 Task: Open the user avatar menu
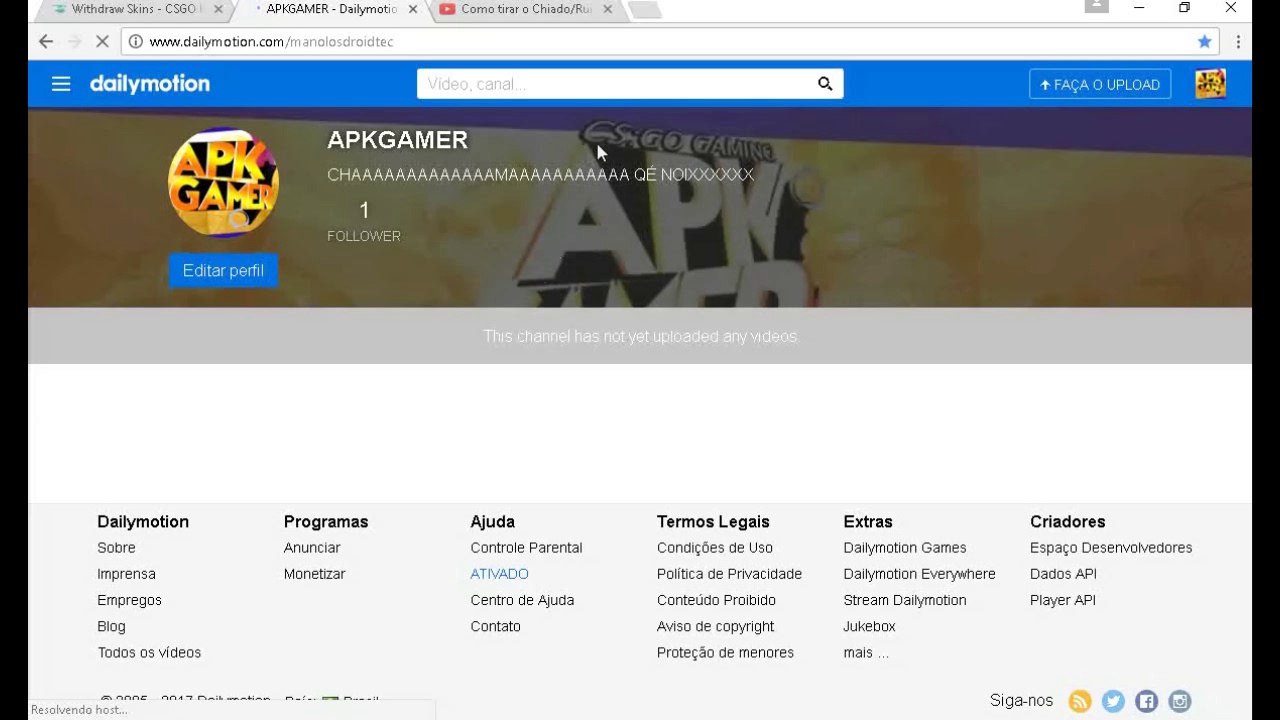click(1210, 84)
